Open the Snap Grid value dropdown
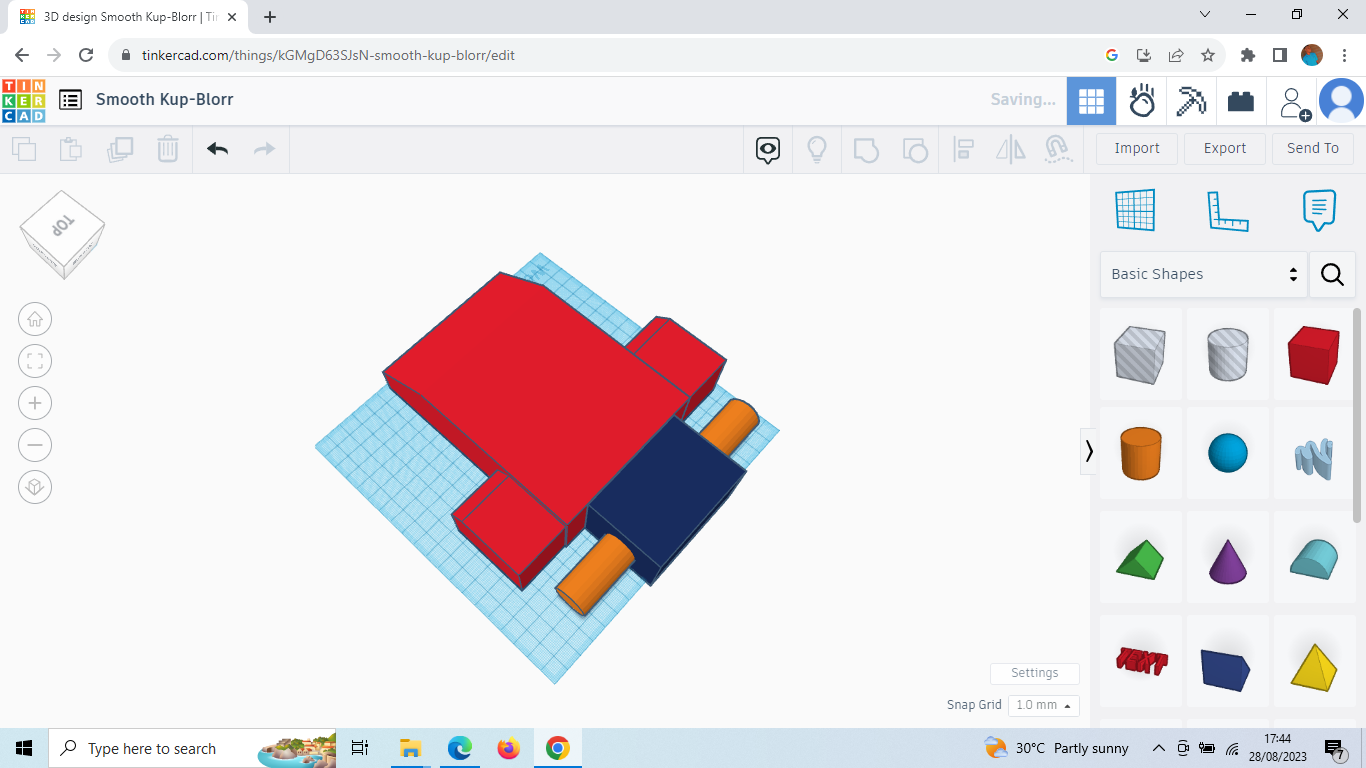The image size is (1366, 768). coord(1043,705)
